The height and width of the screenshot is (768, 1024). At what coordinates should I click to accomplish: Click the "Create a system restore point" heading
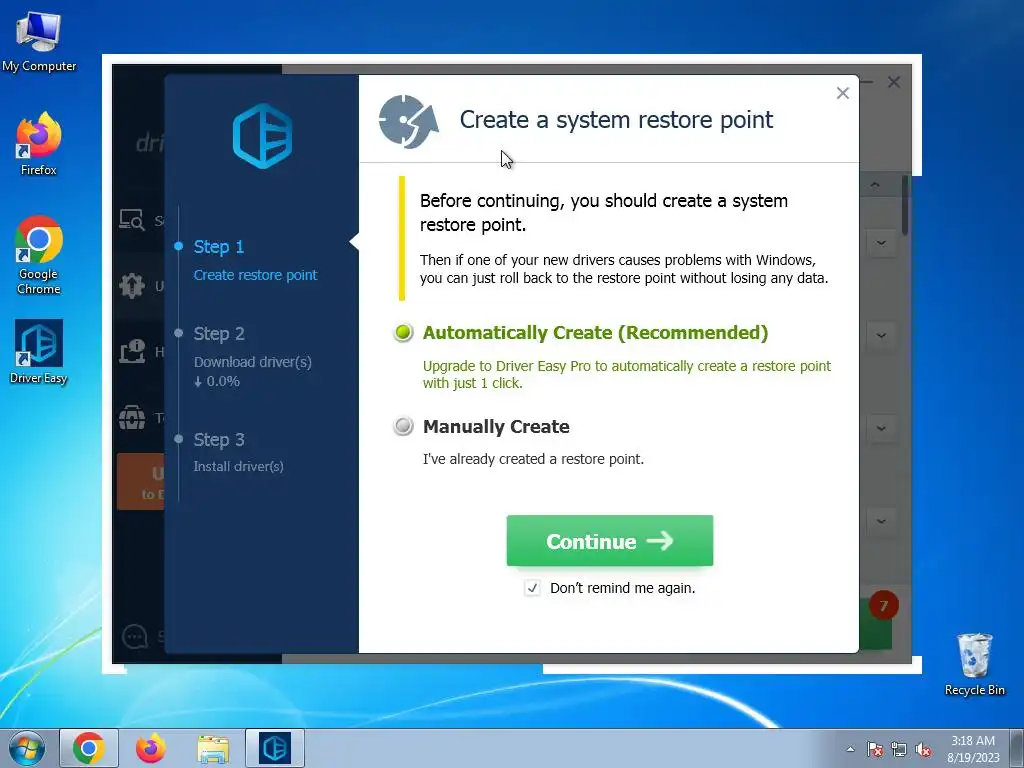pyautogui.click(x=616, y=120)
